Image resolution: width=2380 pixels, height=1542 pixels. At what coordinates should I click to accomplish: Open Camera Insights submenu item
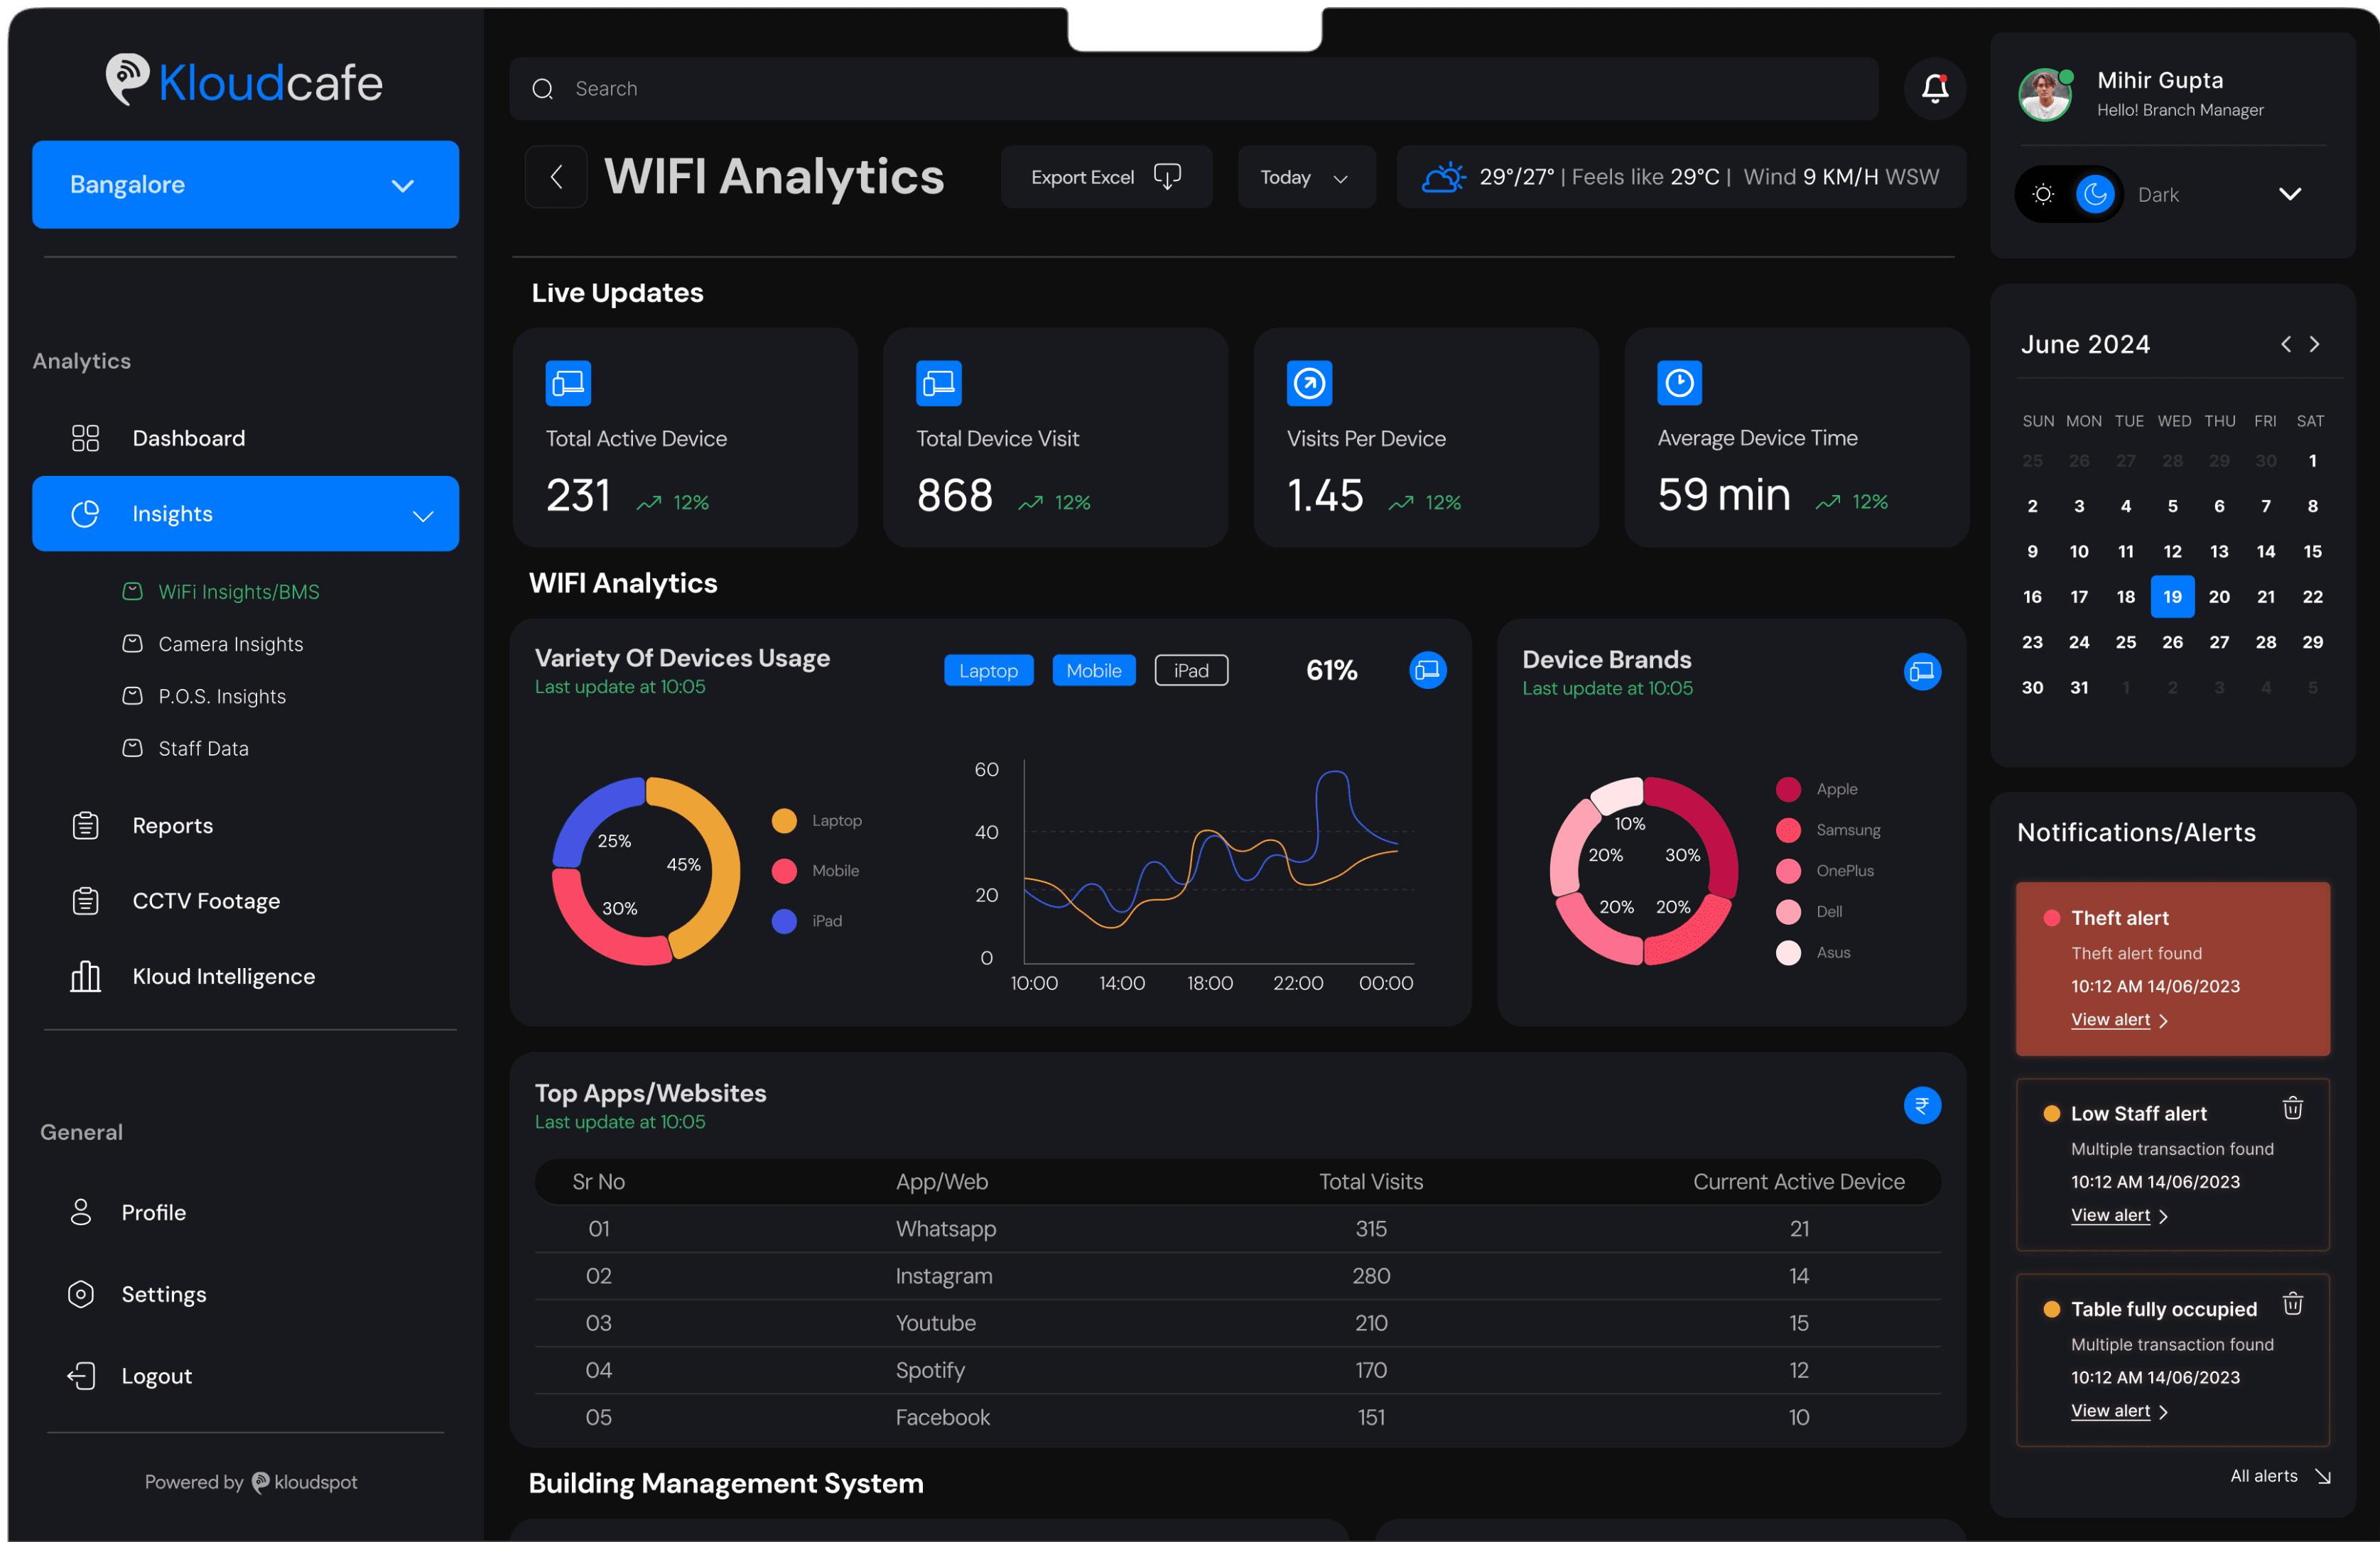pyautogui.click(x=230, y=644)
